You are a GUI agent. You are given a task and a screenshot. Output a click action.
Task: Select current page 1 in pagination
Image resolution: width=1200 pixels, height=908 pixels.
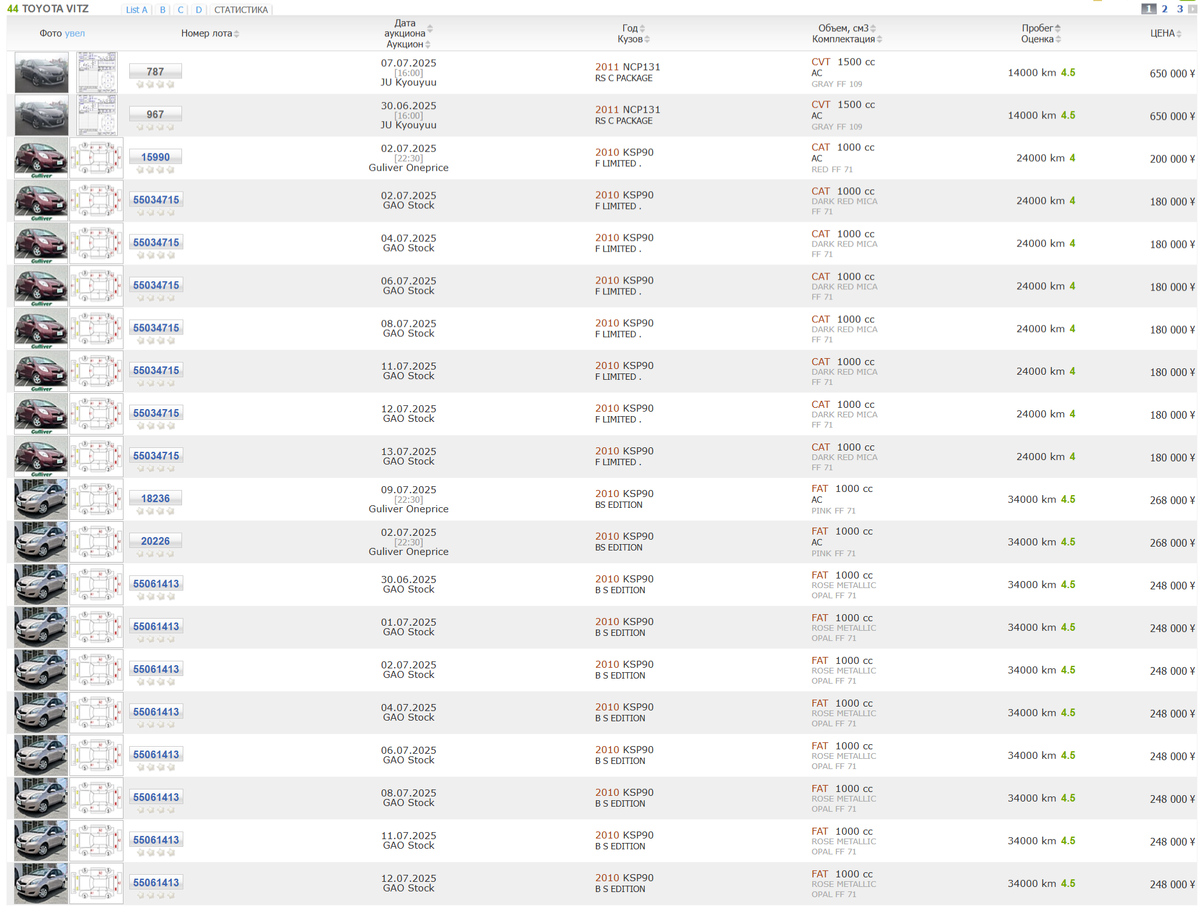tap(1149, 9)
